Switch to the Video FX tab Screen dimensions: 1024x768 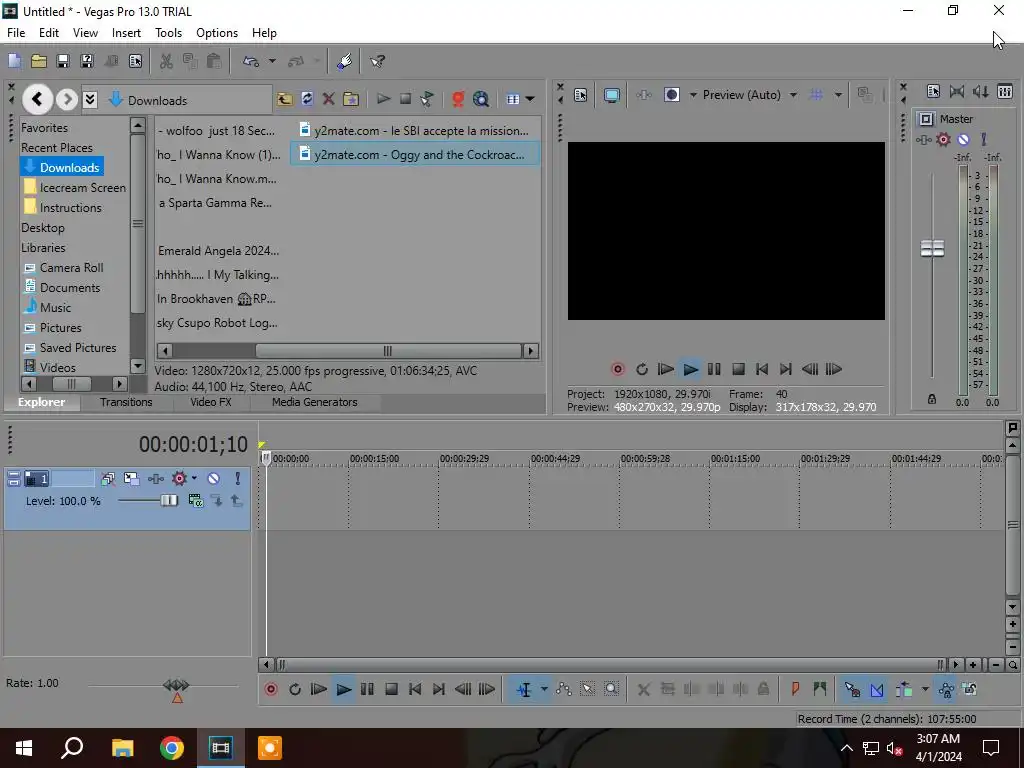(211, 402)
